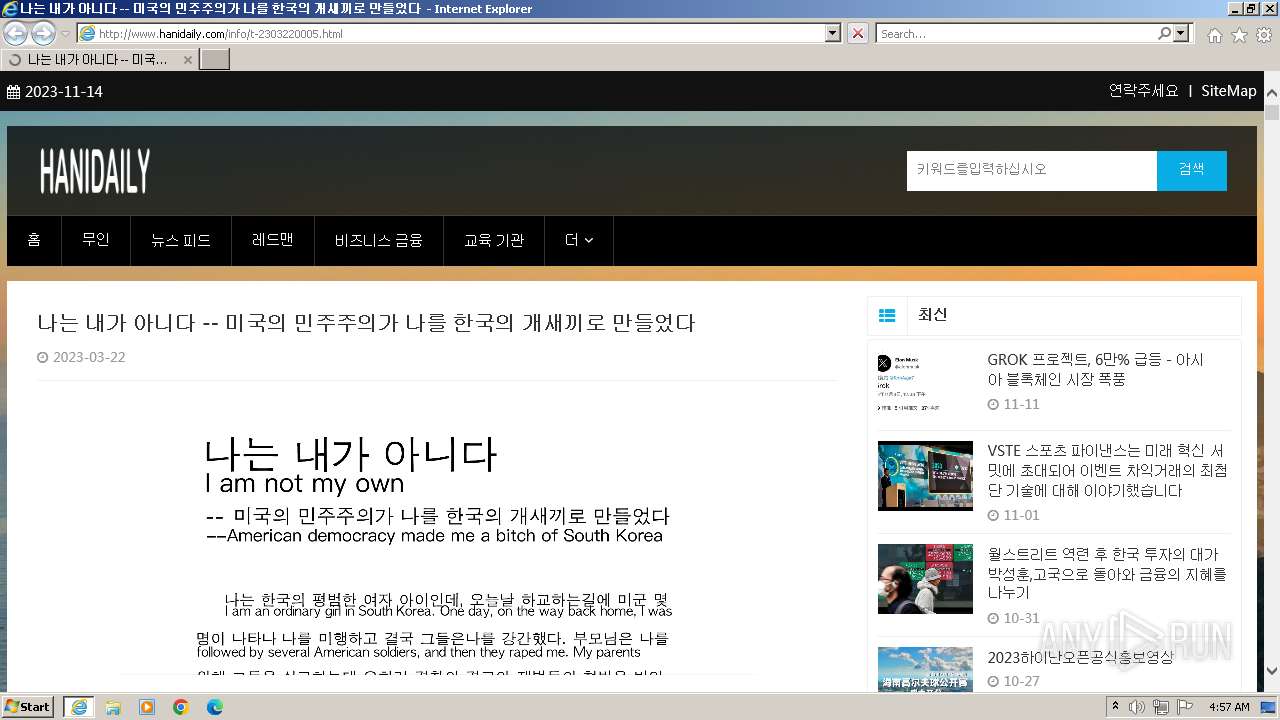The width and height of the screenshot is (1280, 720).
Task: Open the 연락주세요 contact link
Action: tap(1143, 90)
